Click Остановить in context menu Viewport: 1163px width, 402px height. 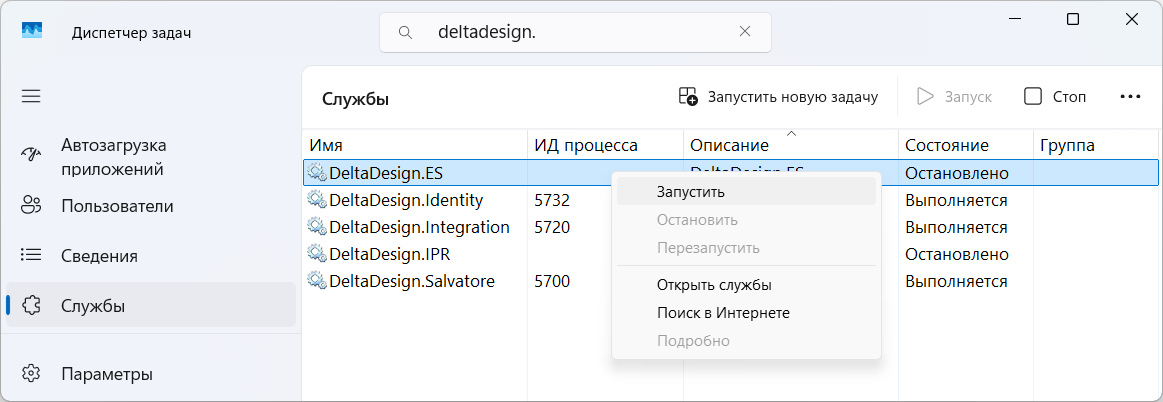pyautogui.click(x=746, y=220)
